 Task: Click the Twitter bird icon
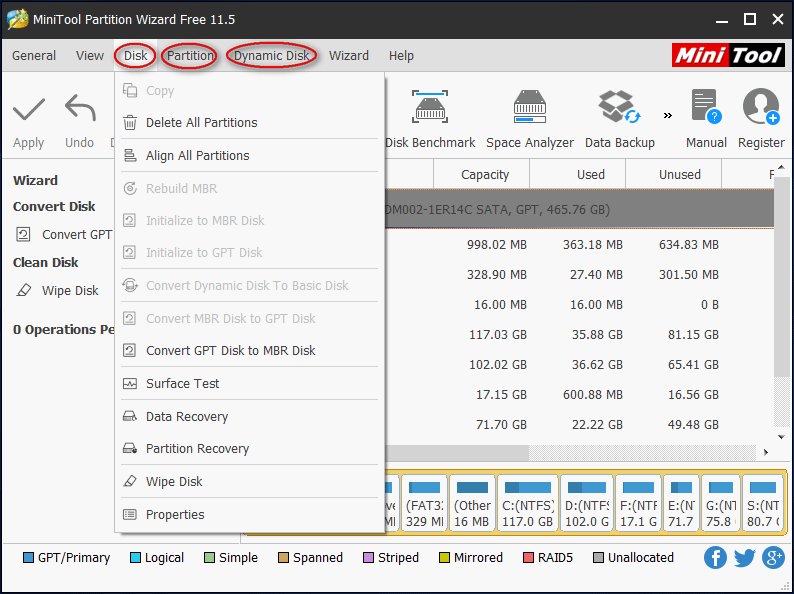pyautogui.click(x=744, y=558)
